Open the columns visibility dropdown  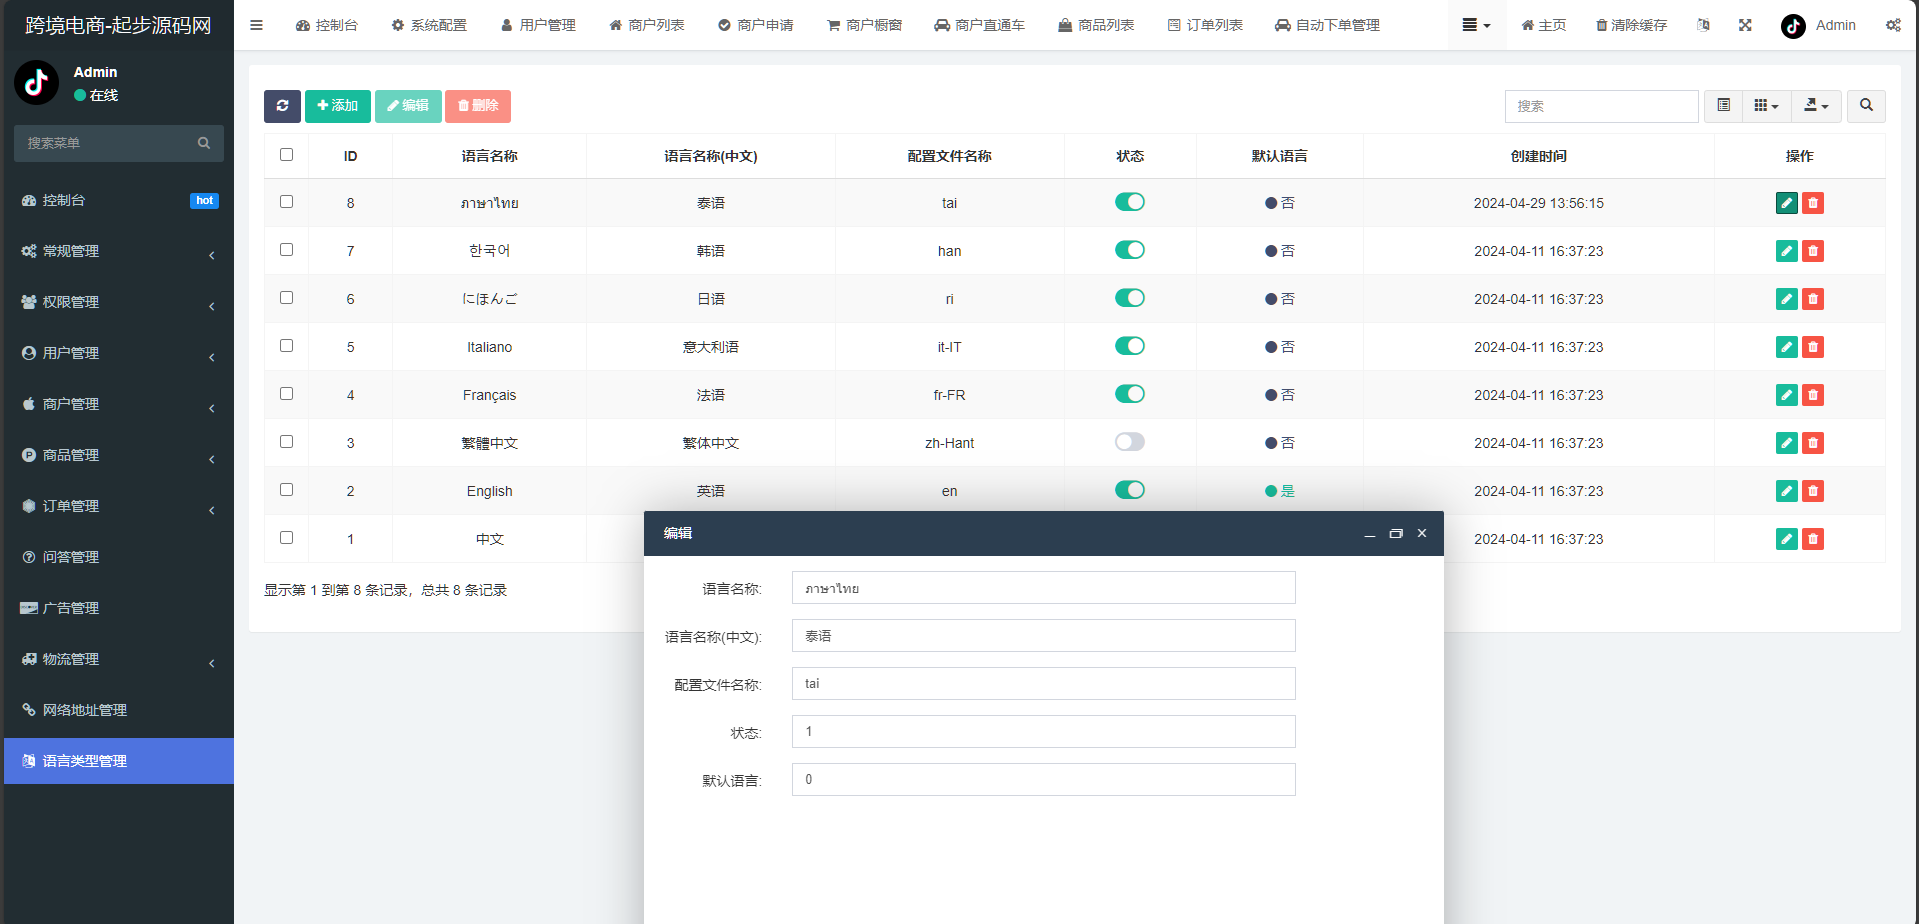point(1766,106)
